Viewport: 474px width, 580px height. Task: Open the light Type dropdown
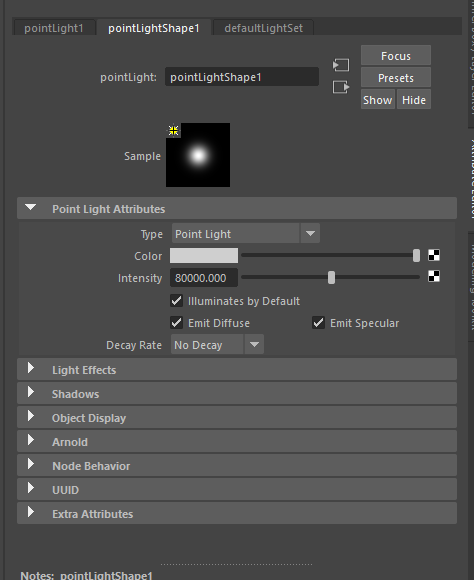(x=246, y=233)
